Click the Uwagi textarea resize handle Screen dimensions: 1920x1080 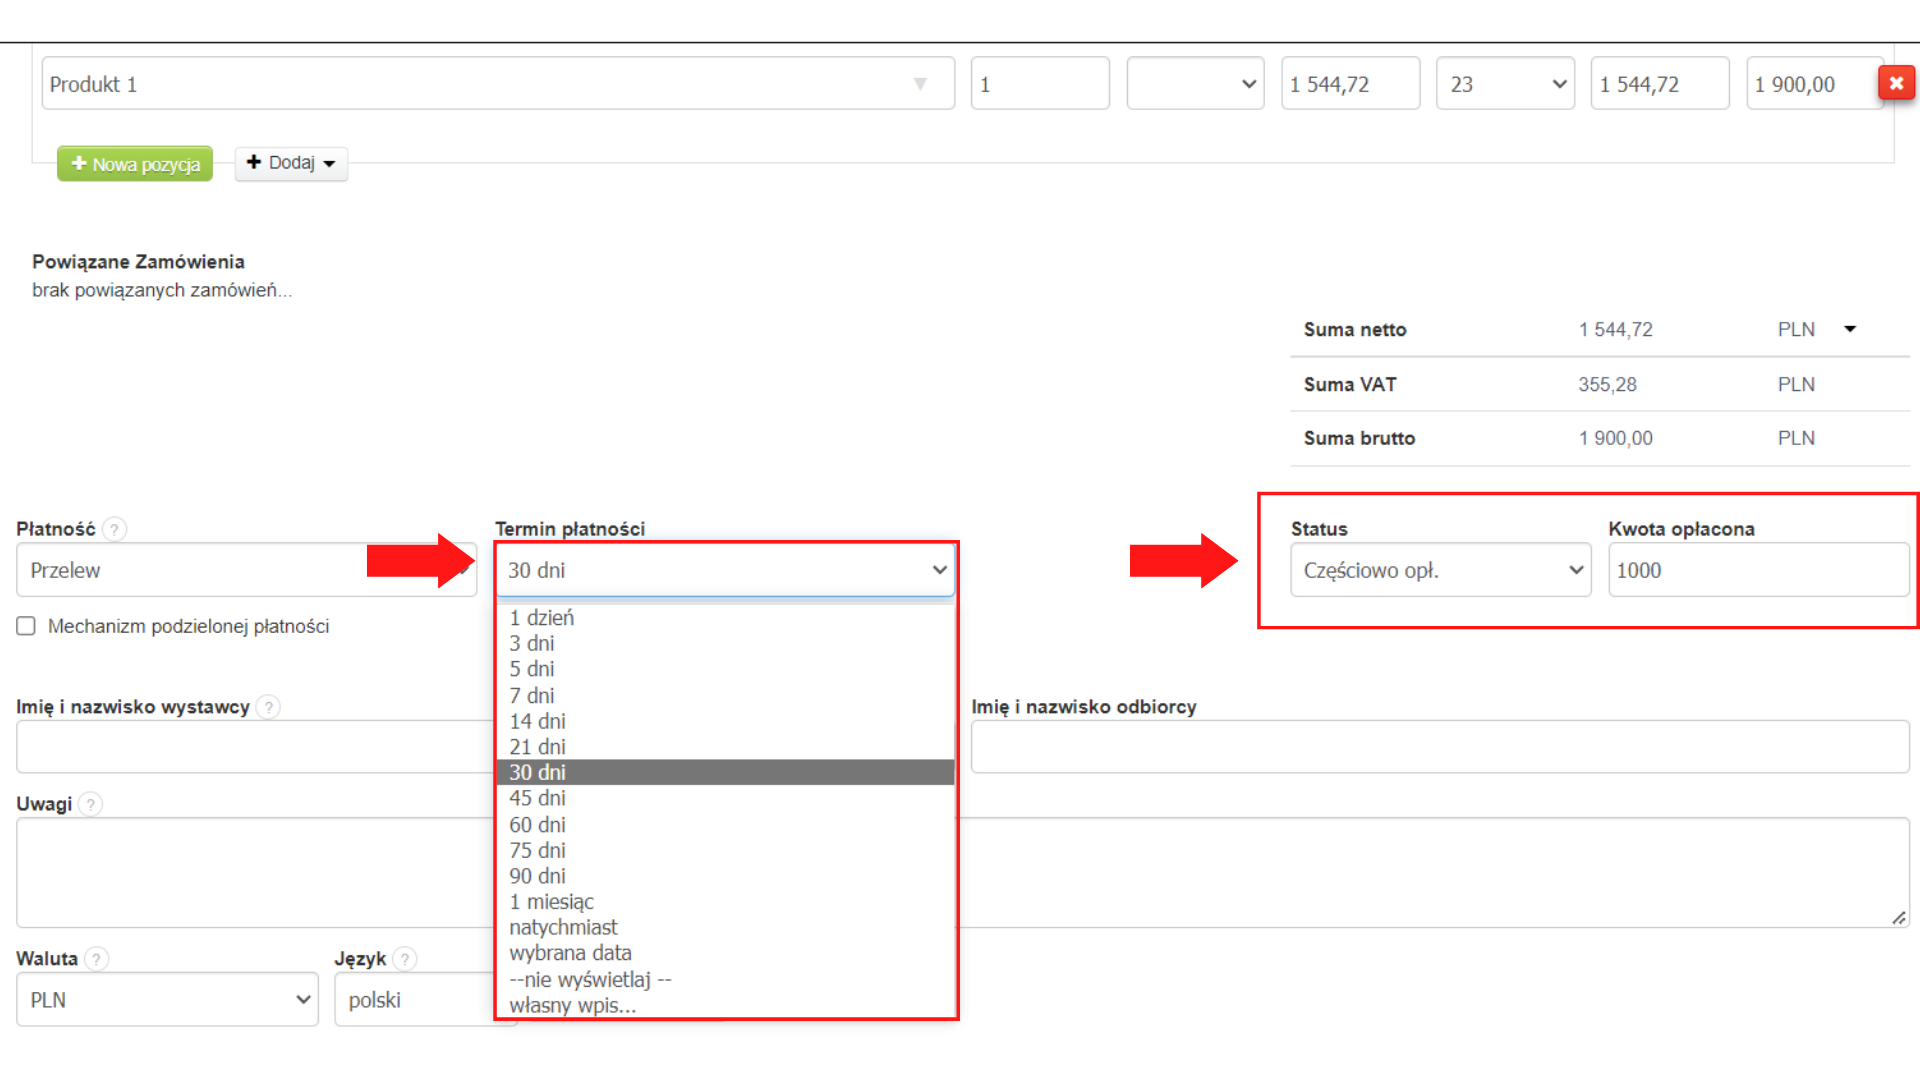(1899, 917)
